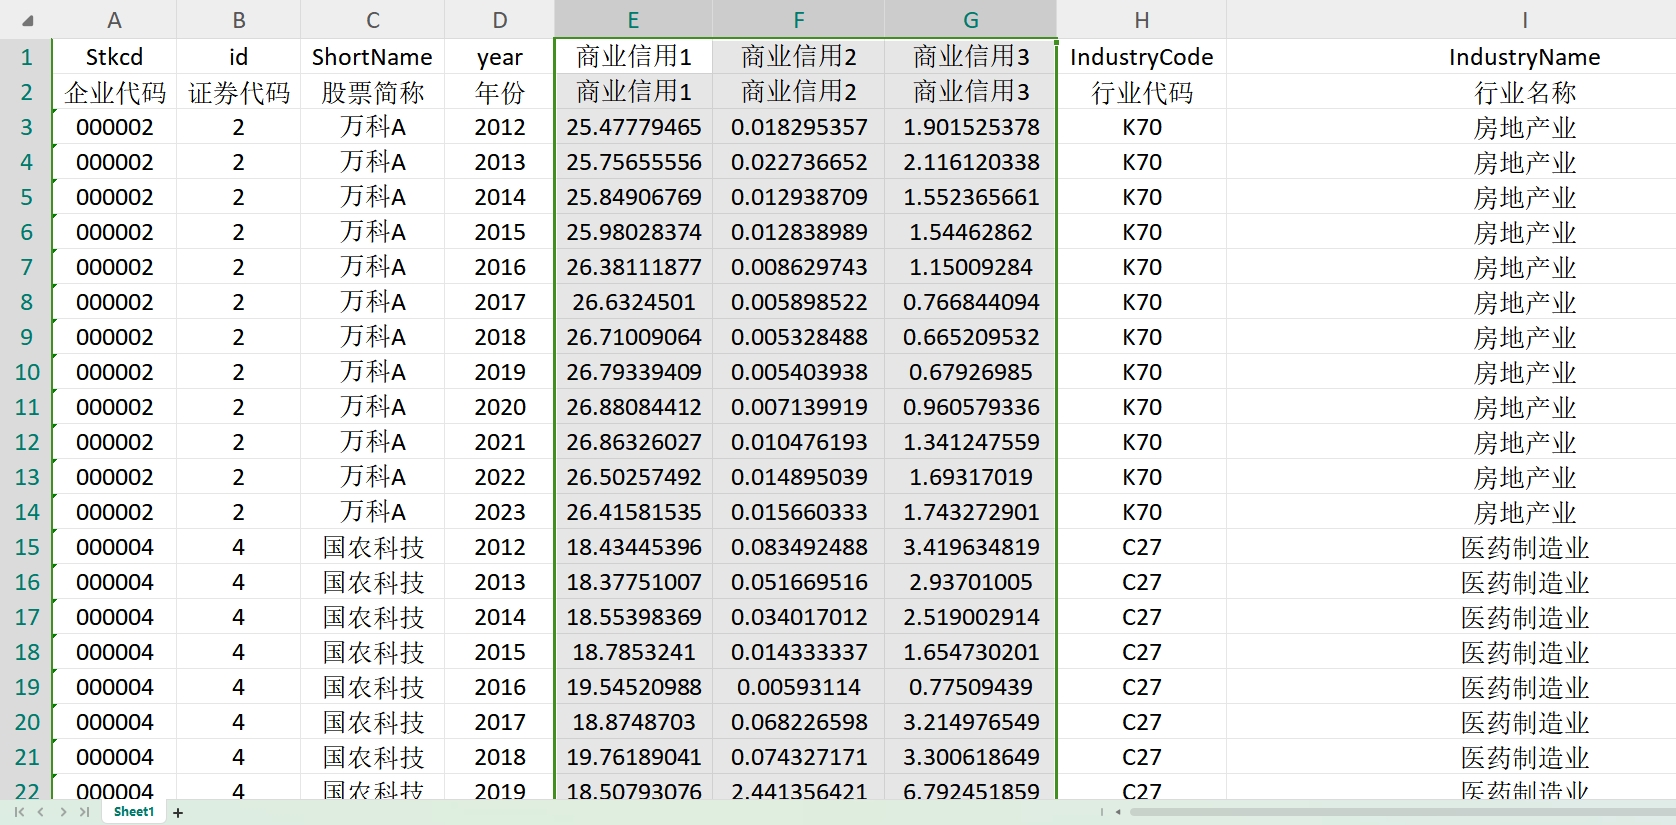Click the "year" header cell
The height and width of the screenshot is (825, 1676).
pos(499,57)
